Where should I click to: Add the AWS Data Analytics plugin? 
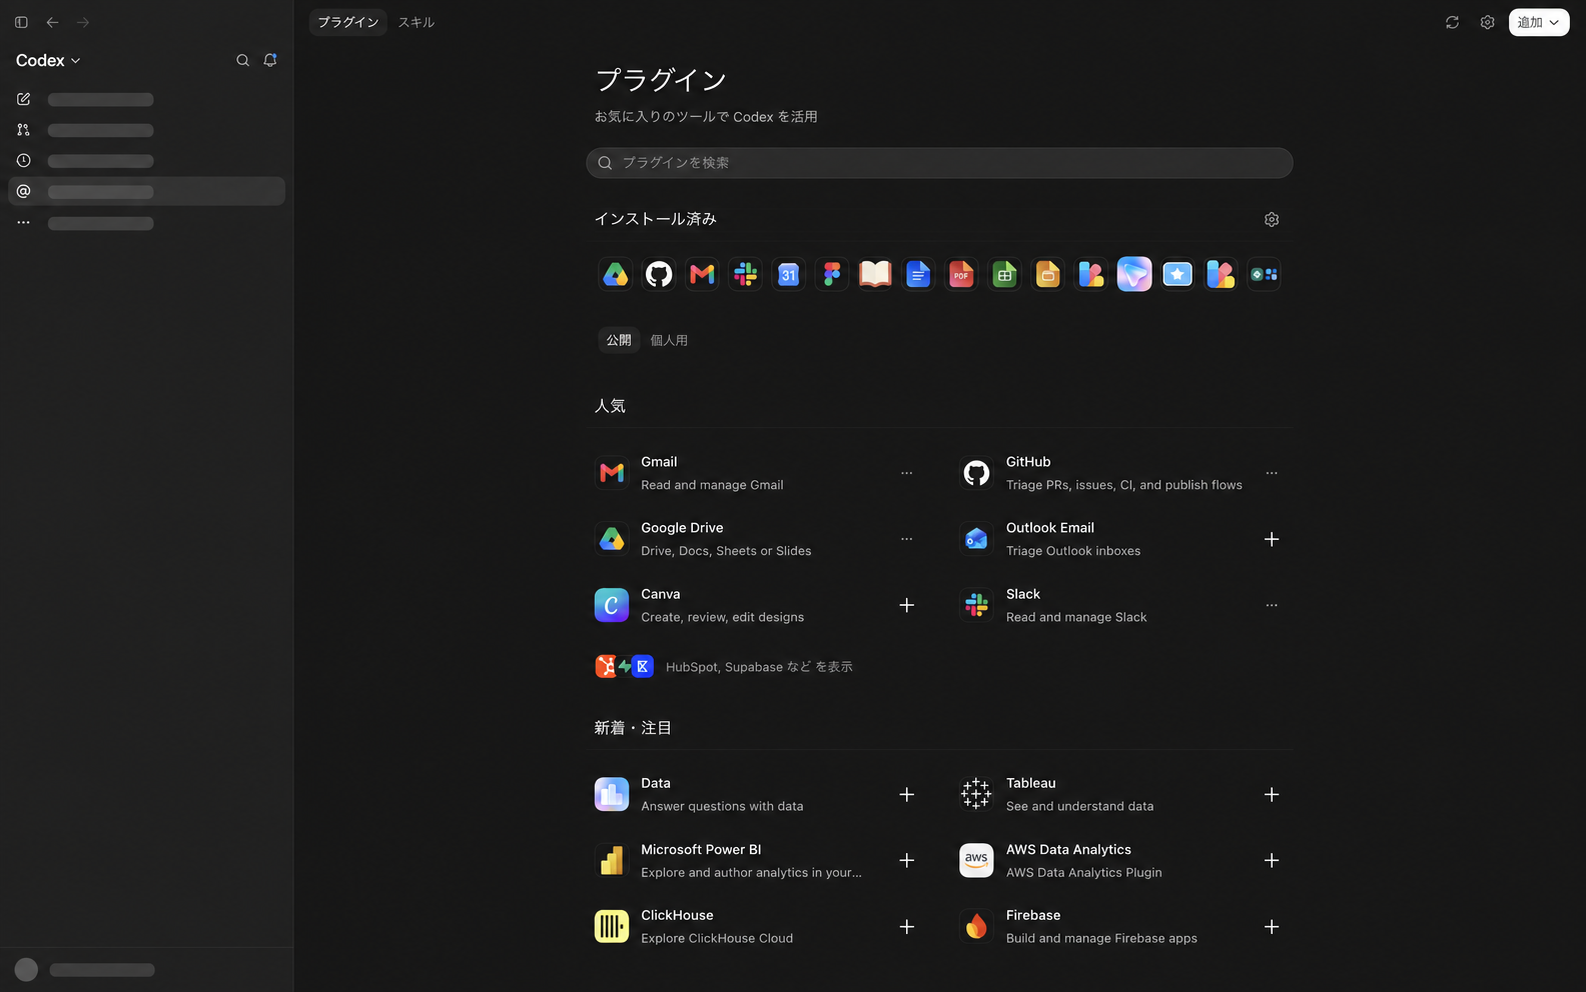1271,860
